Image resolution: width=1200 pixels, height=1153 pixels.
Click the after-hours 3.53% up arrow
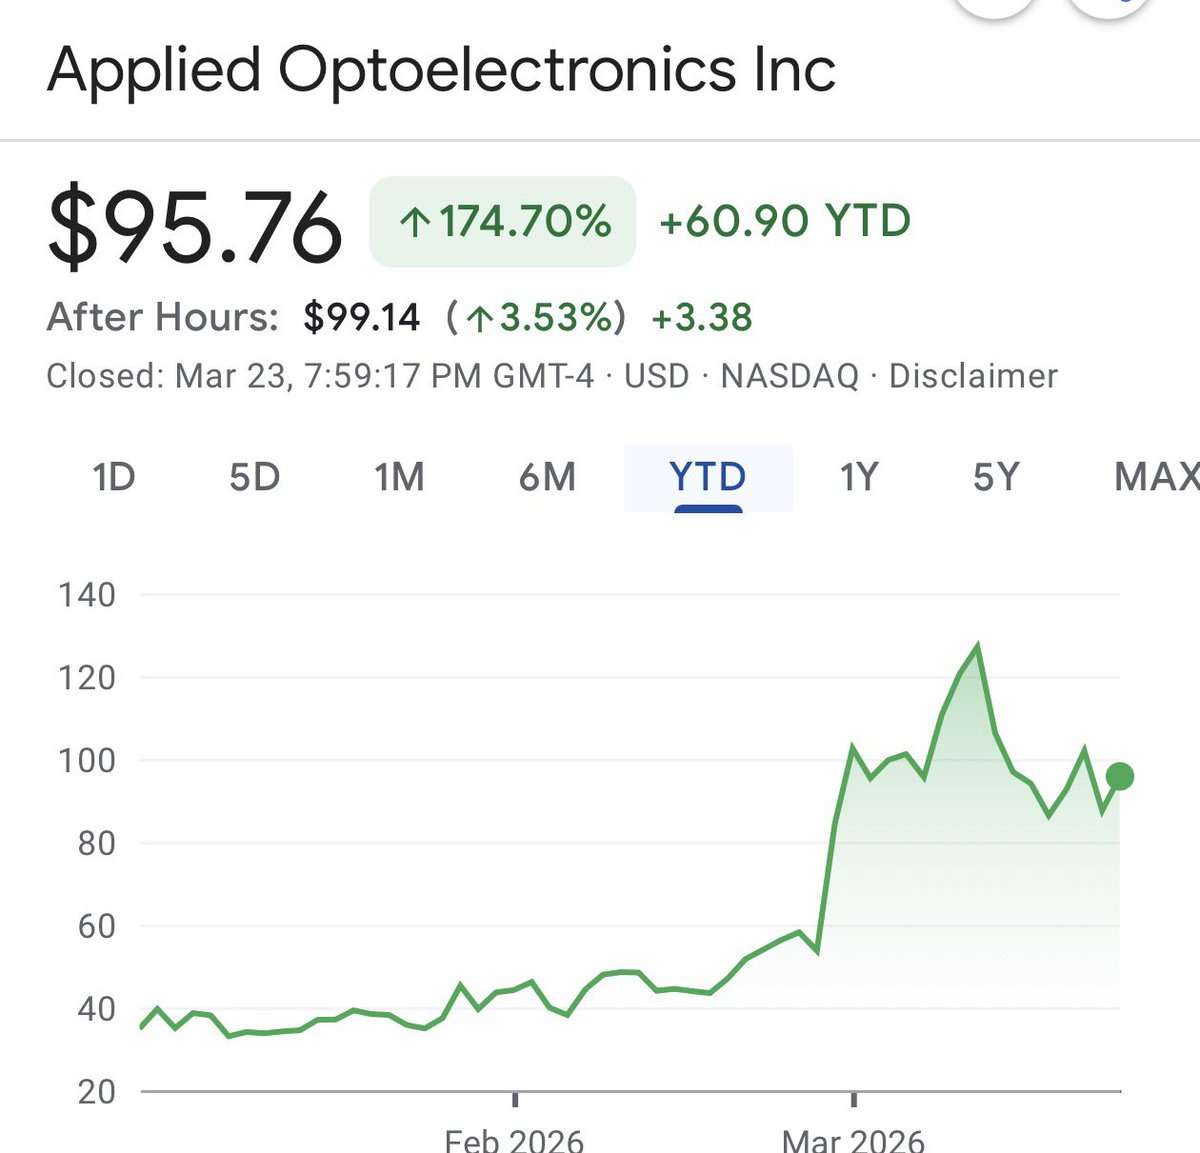pos(480,319)
